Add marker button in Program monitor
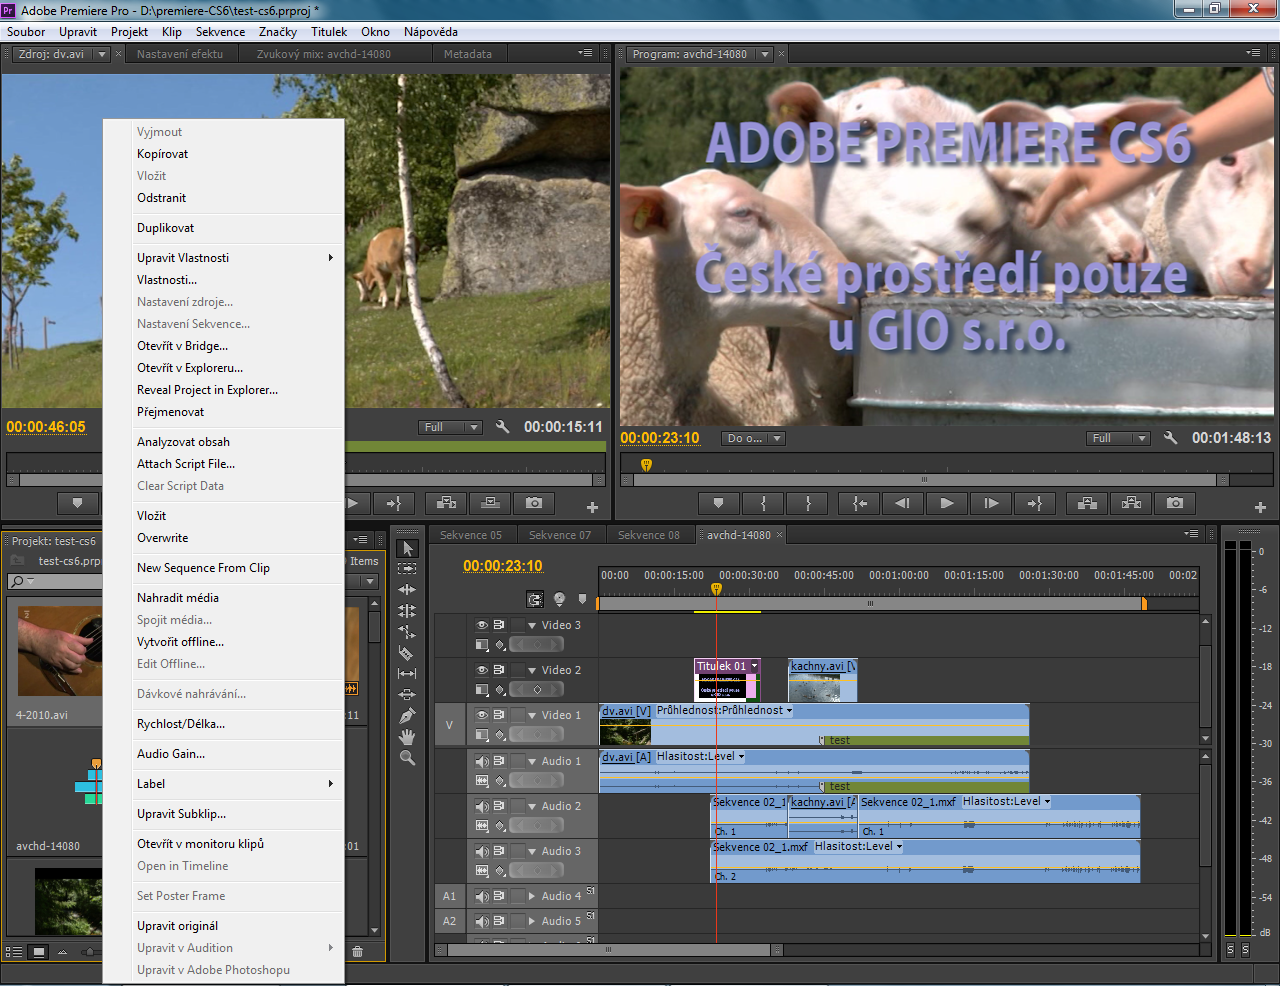Screen dimensions: 1280x986 pyautogui.click(x=718, y=503)
